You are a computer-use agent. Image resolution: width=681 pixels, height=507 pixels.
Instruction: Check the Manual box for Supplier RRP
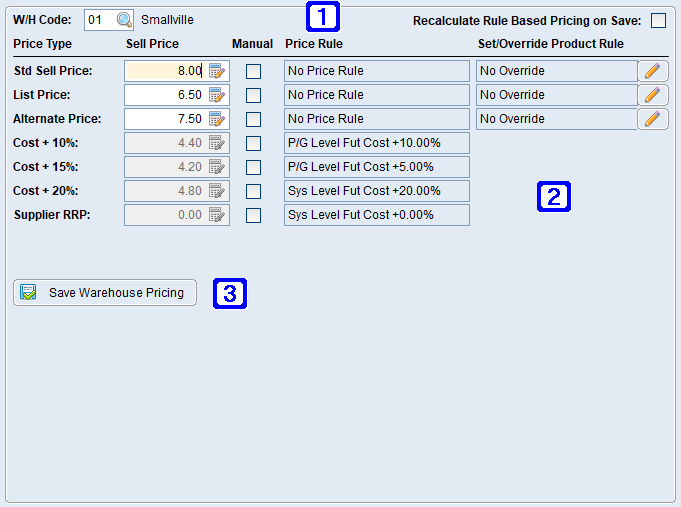[253, 215]
